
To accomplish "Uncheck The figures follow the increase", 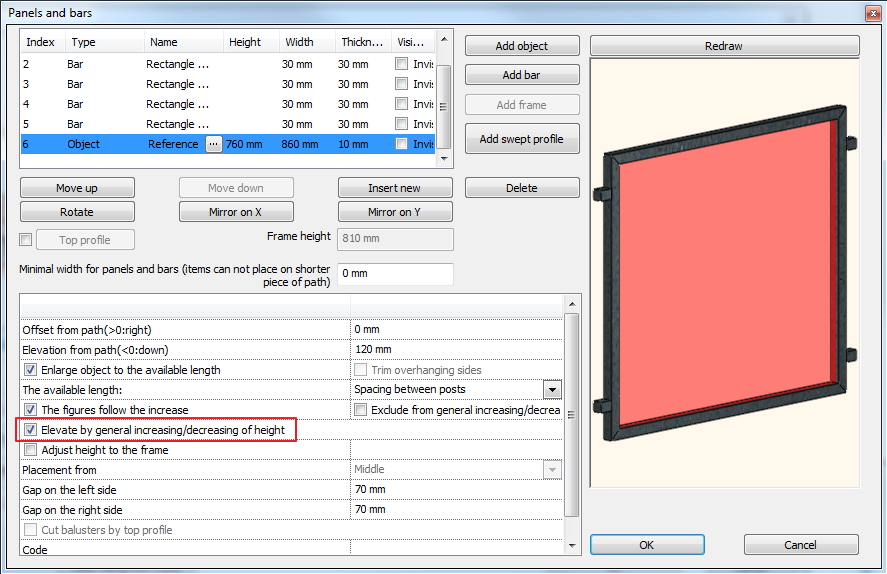I will 31,410.
